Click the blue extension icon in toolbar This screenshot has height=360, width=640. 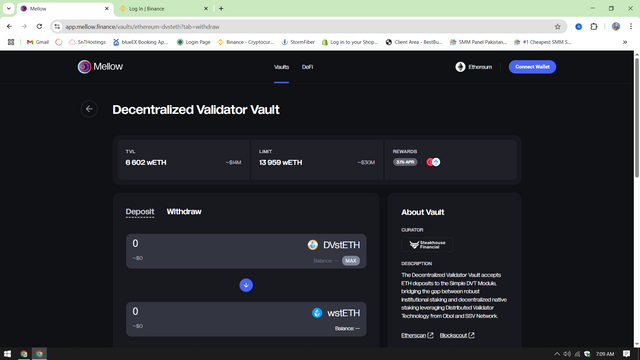pyautogui.click(x=578, y=27)
